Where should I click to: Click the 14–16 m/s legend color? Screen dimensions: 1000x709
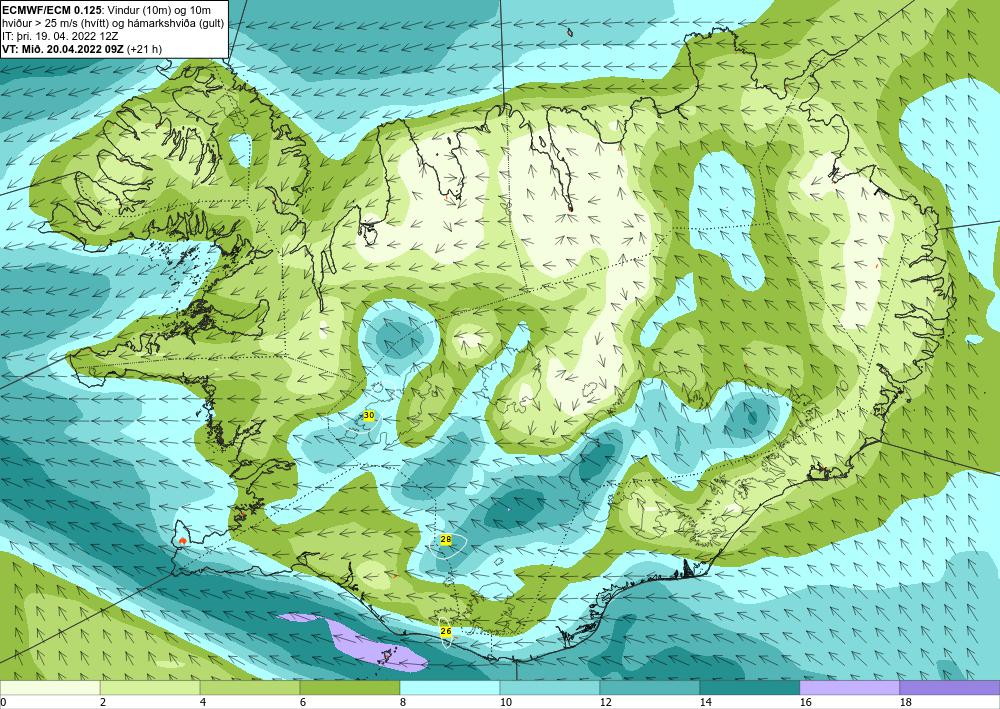coord(750,687)
